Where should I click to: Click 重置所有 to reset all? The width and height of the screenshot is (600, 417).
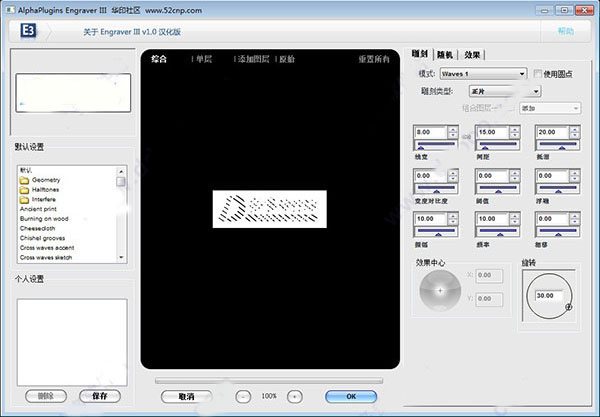coord(374,59)
